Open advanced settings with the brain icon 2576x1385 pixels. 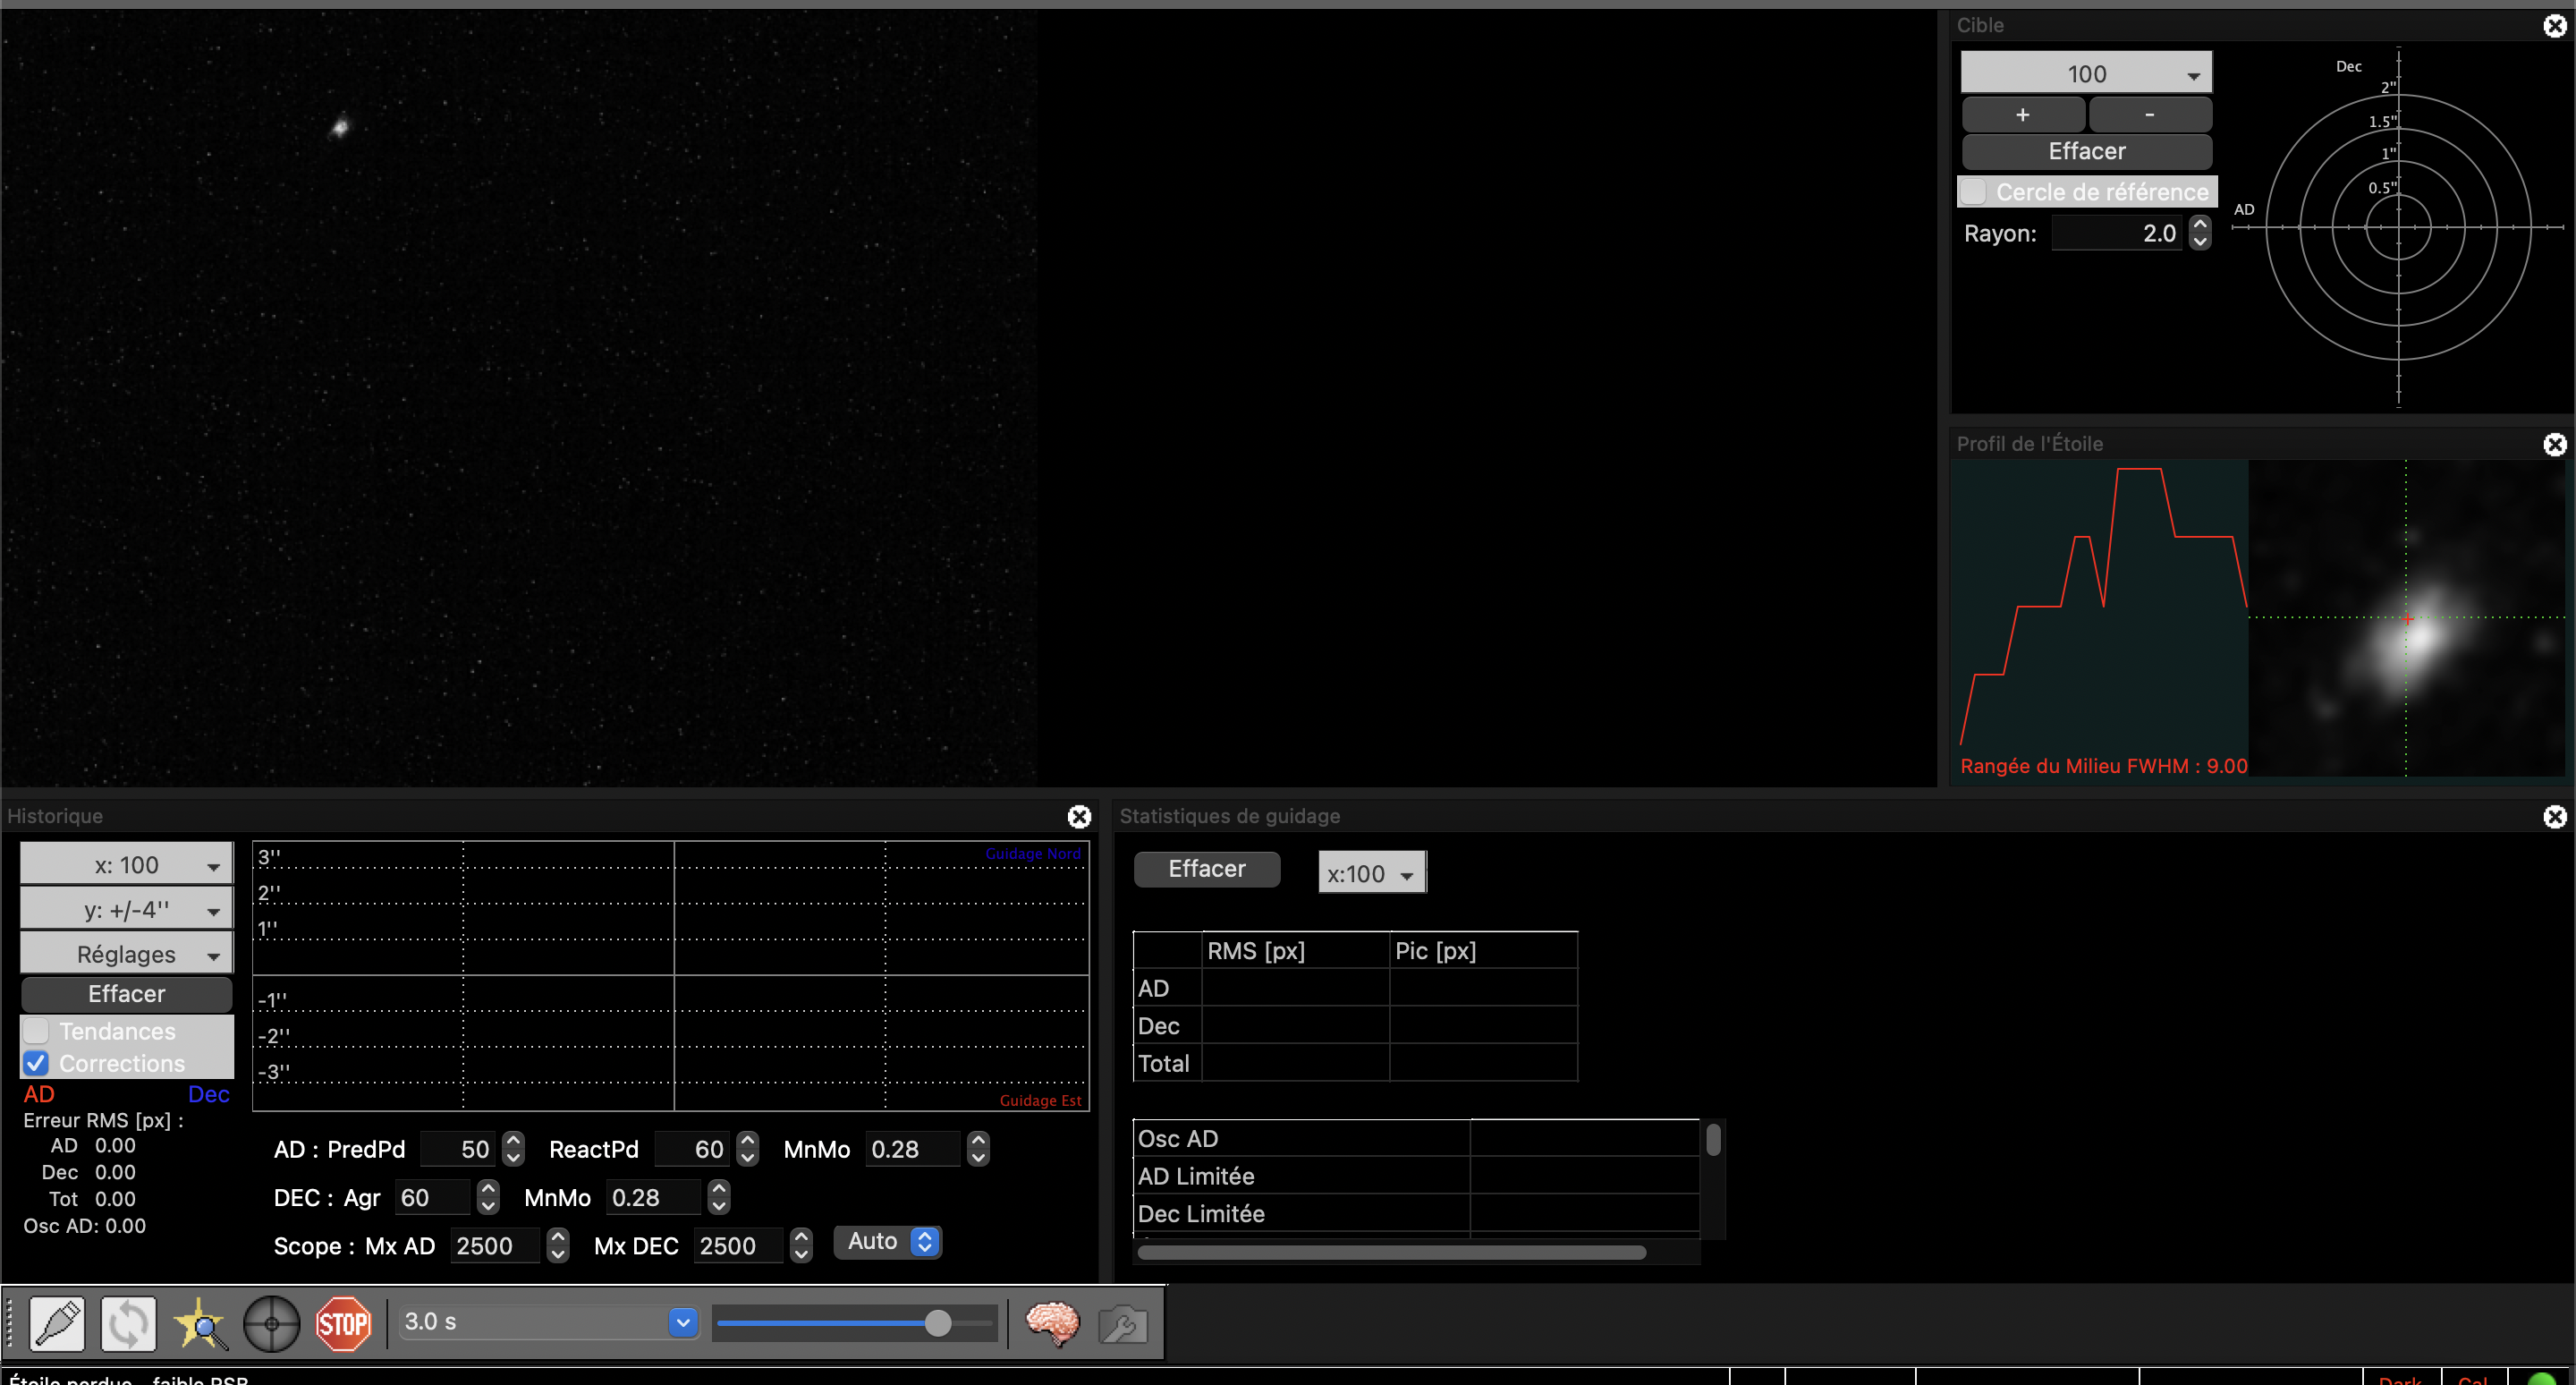click(x=1052, y=1323)
